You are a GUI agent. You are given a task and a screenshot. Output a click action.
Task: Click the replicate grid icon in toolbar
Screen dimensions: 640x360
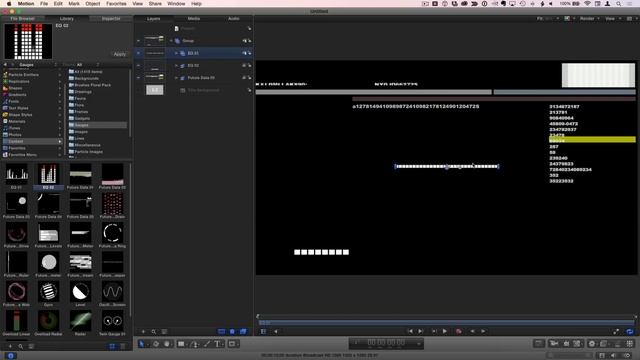pyautogui.click(x=630, y=344)
